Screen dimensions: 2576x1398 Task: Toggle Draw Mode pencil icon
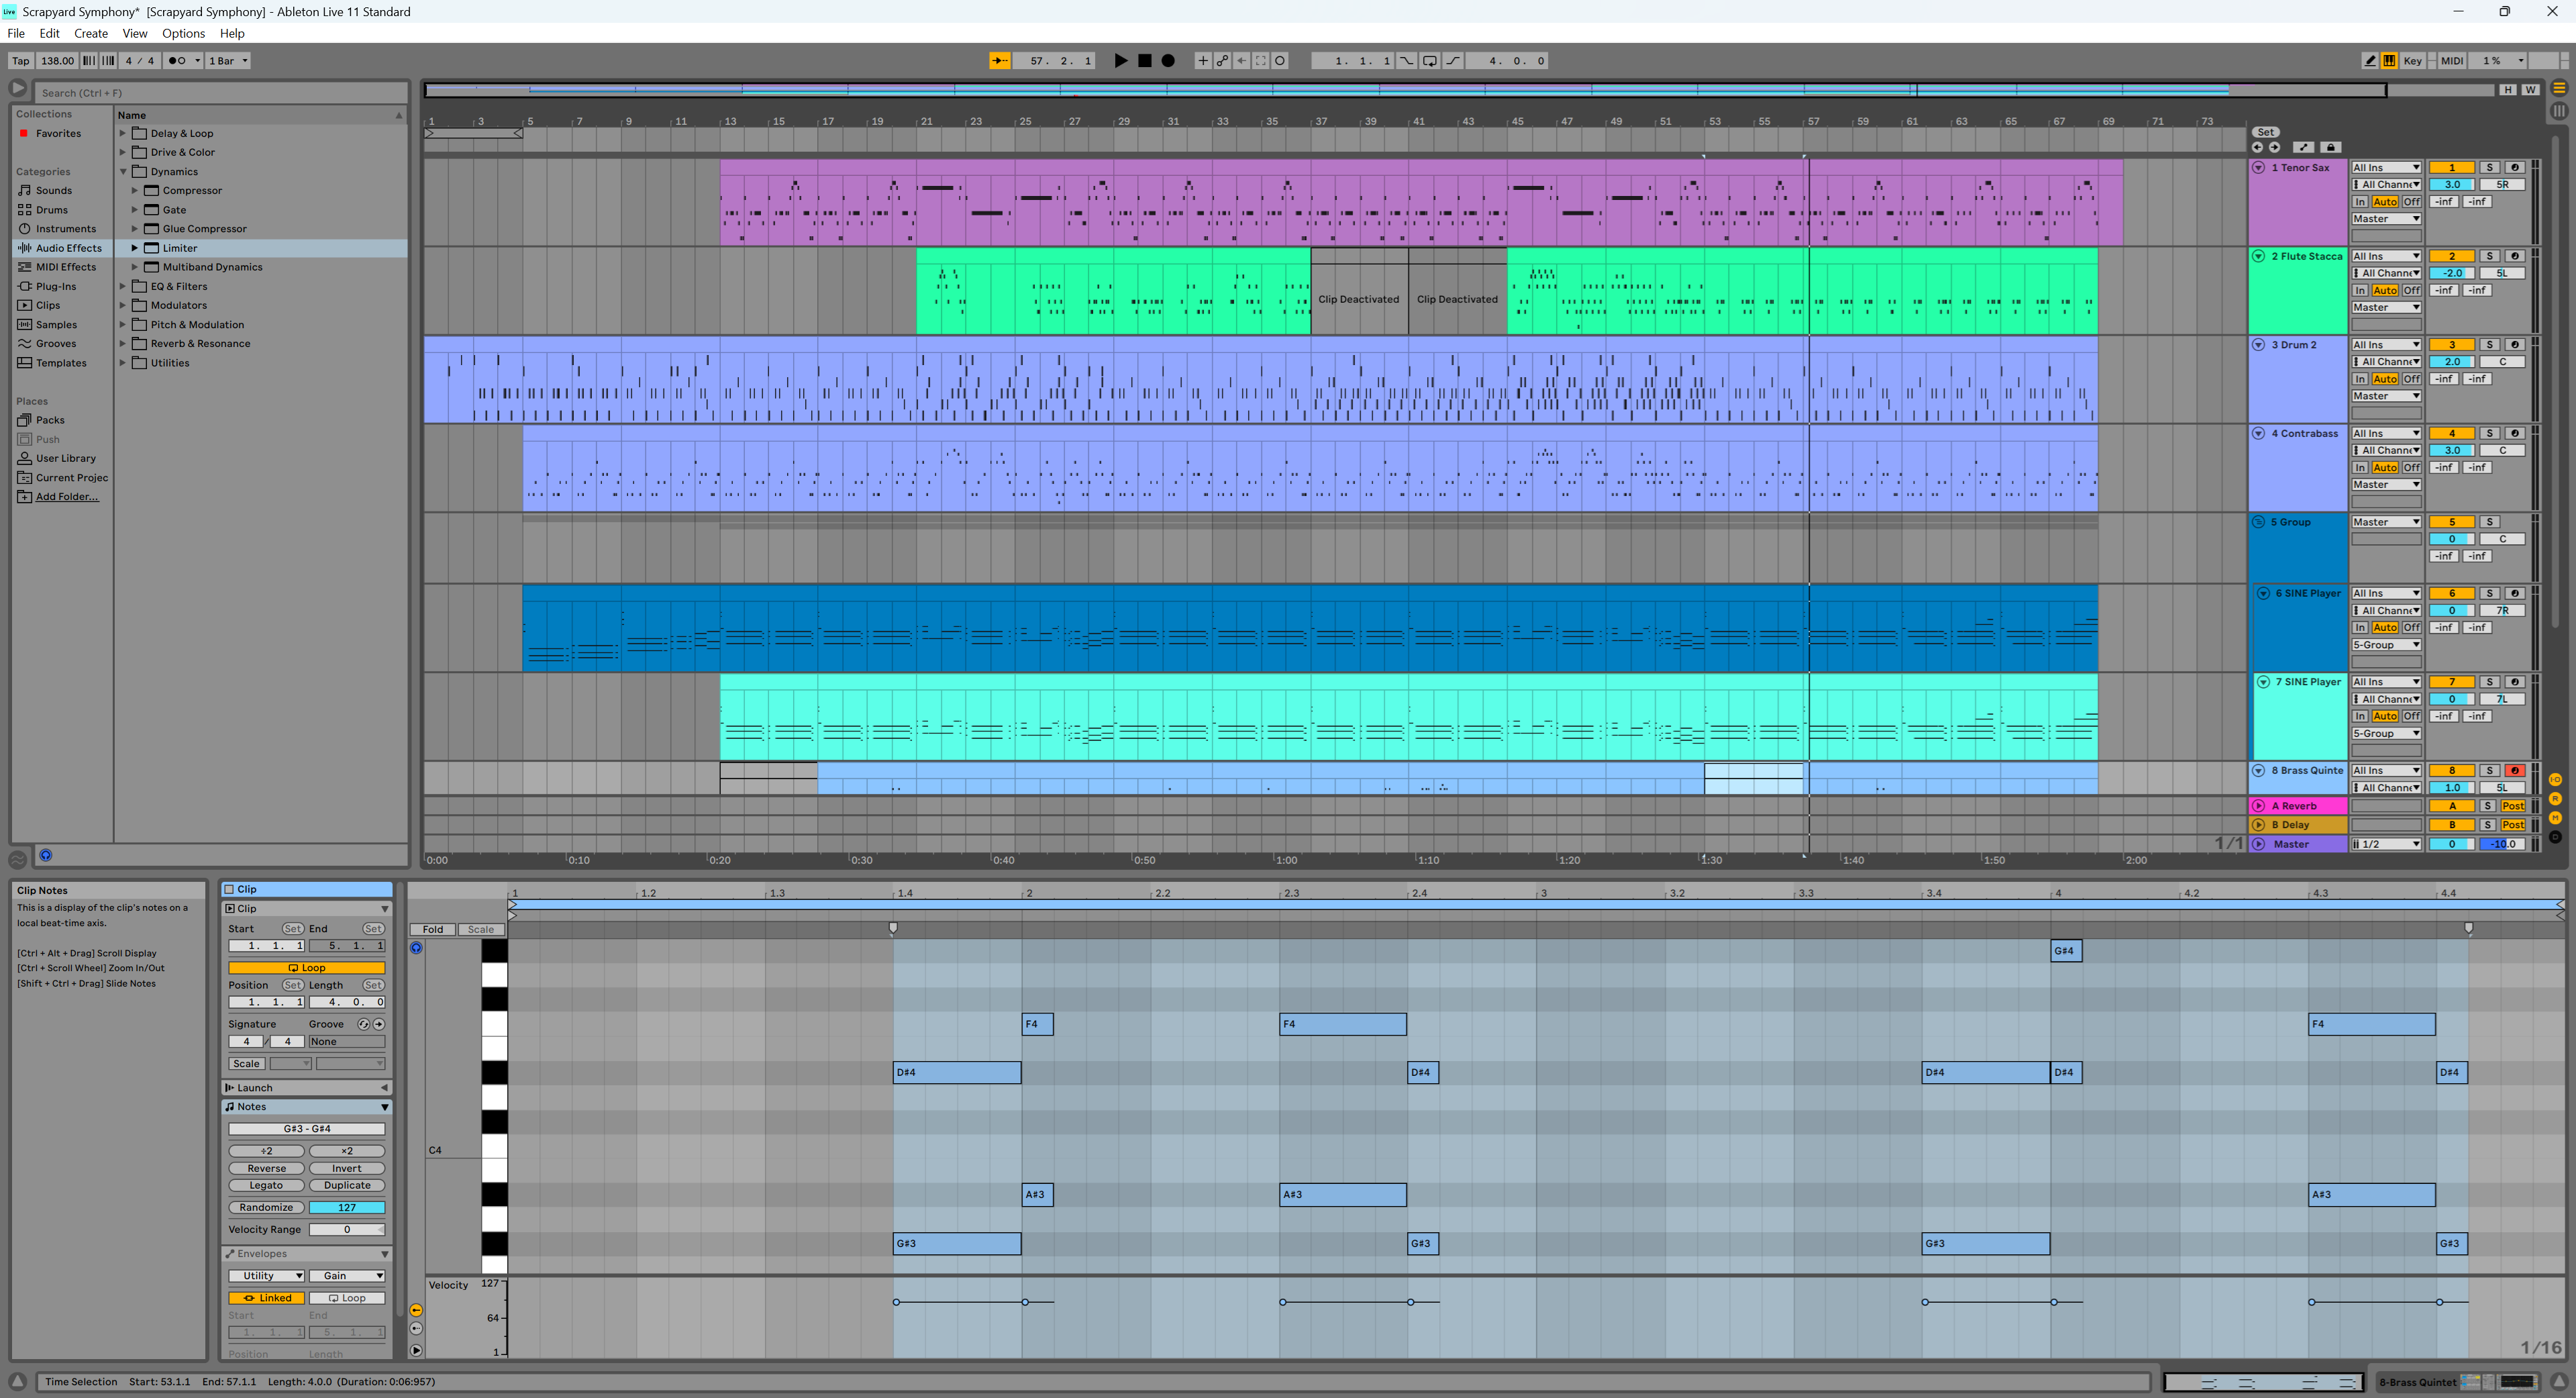click(2369, 61)
